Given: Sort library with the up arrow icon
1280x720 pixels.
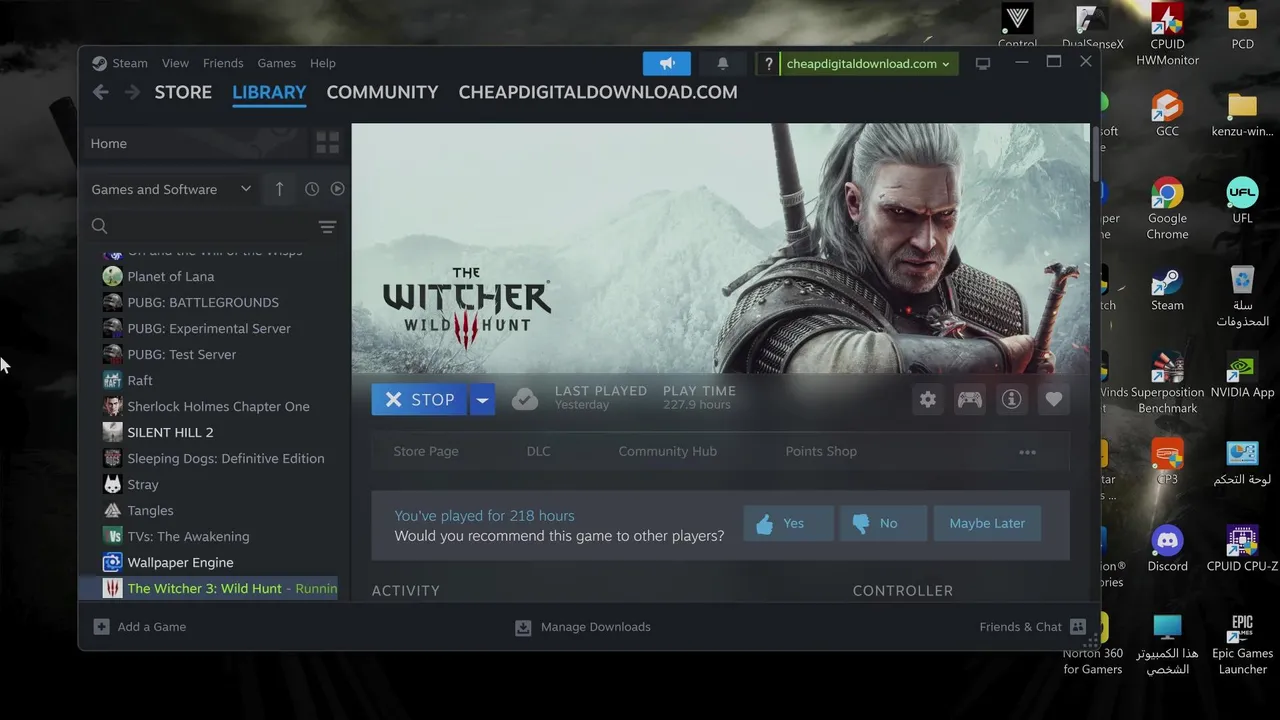Looking at the screenshot, I should click(x=279, y=189).
